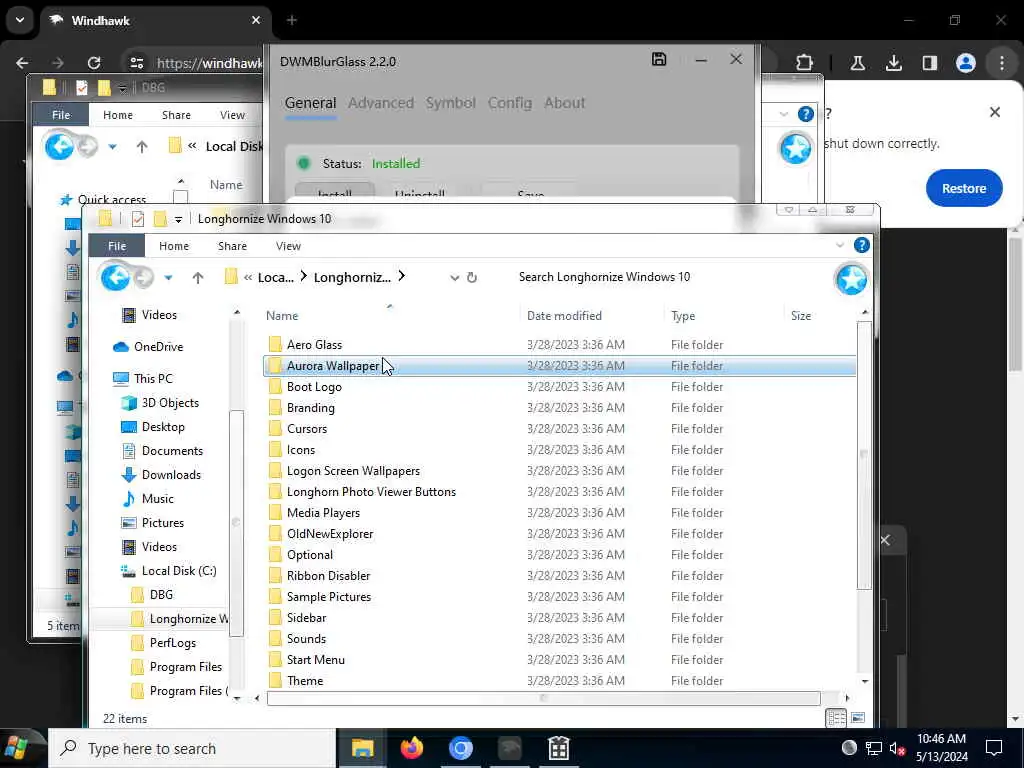Image resolution: width=1024 pixels, height=768 pixels.
Task: Open View ribbon tab in Longhornize window
Action: [288, 246]
